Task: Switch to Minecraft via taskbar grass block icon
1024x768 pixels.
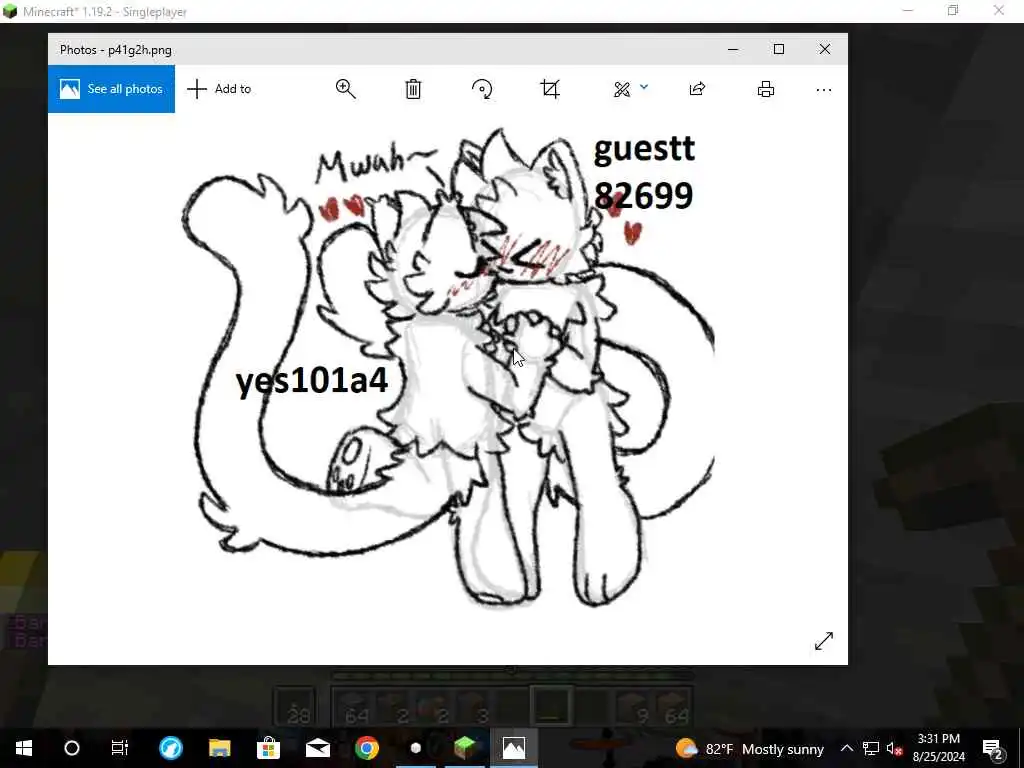Action: point(465,748)
